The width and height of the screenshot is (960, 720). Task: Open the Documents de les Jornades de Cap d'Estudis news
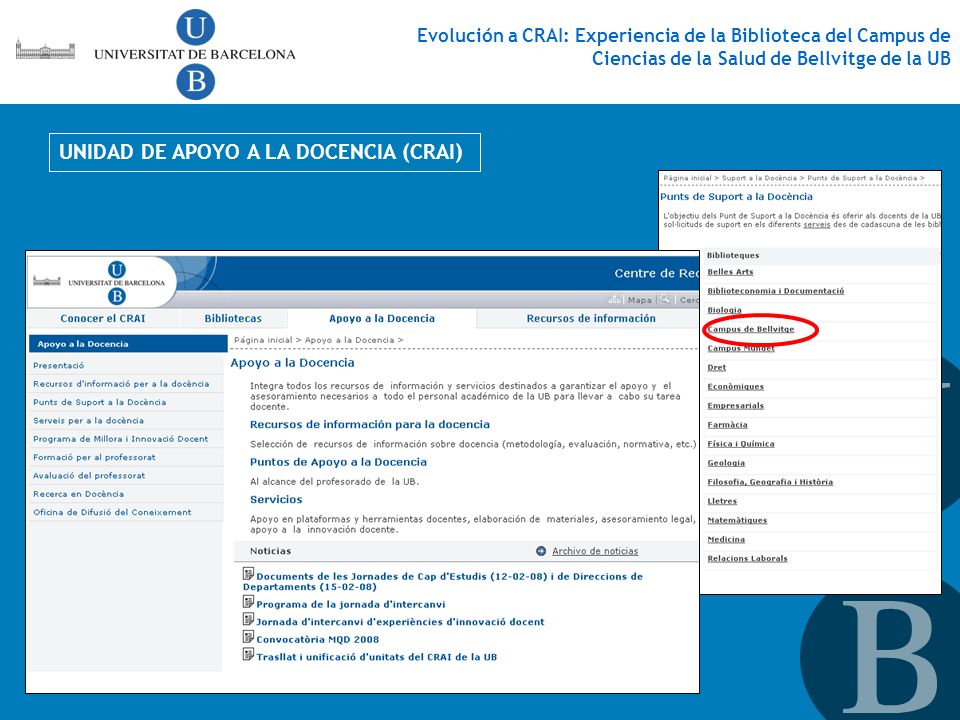pyautogui.click(x=443, y=582)
